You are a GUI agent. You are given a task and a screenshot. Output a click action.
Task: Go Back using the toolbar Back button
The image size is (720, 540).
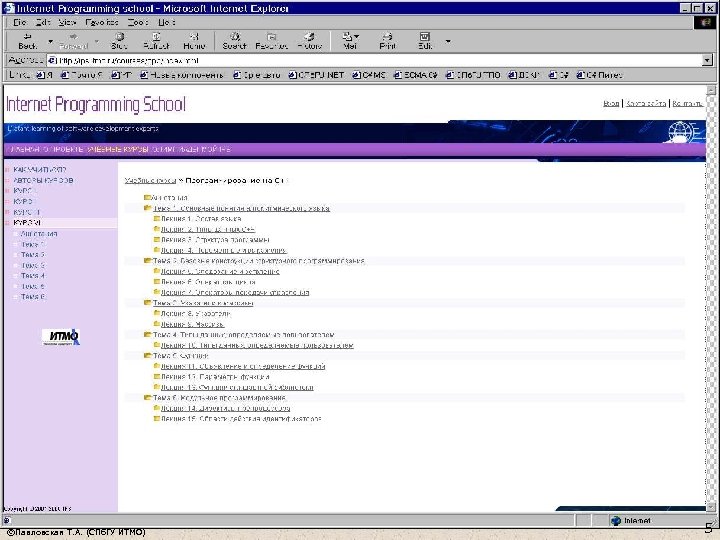(28, 41)
